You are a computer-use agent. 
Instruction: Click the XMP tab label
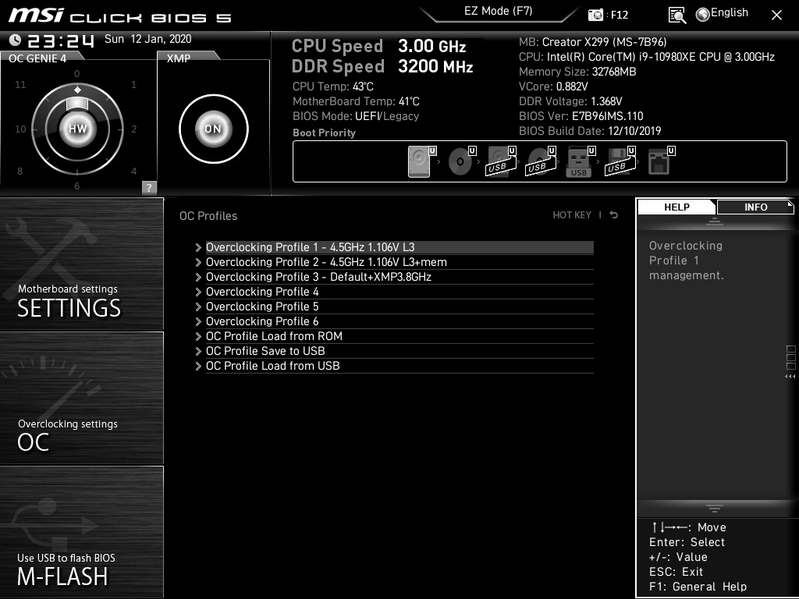click(178, 58)
